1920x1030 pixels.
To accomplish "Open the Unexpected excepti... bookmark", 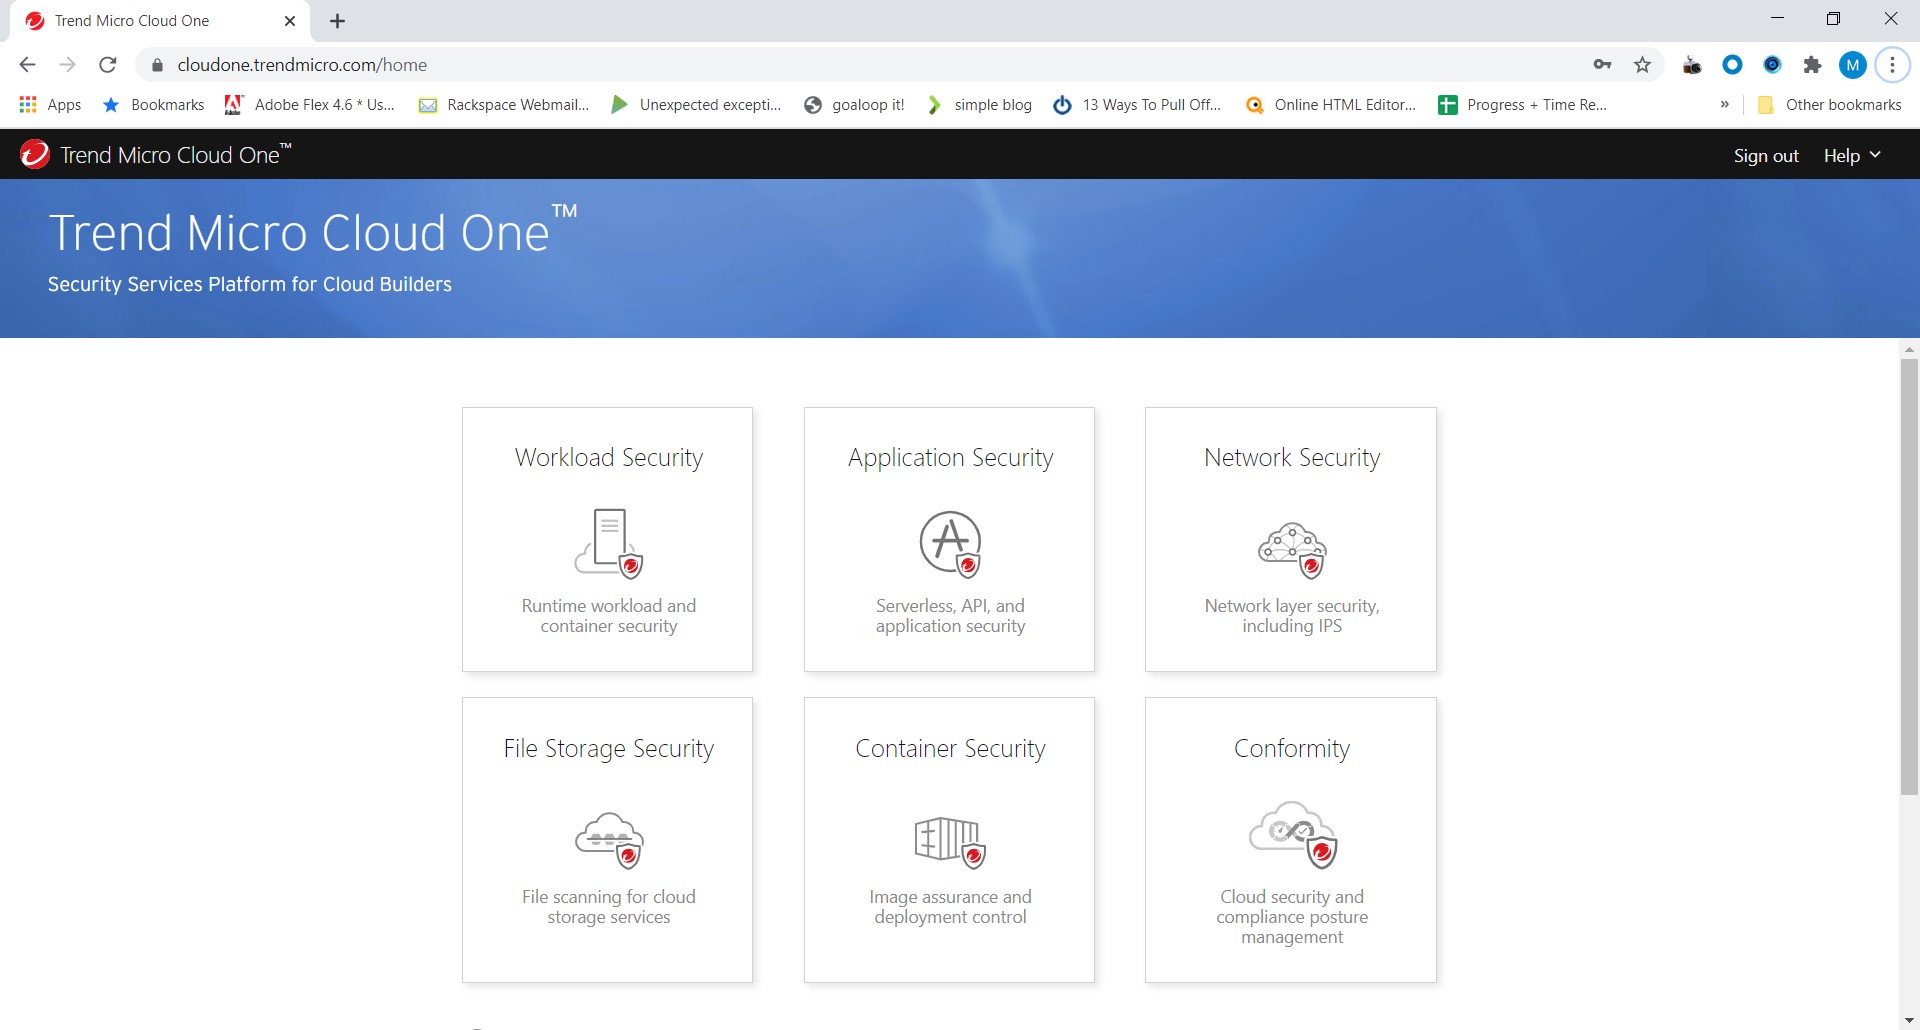I will point(696,105).
